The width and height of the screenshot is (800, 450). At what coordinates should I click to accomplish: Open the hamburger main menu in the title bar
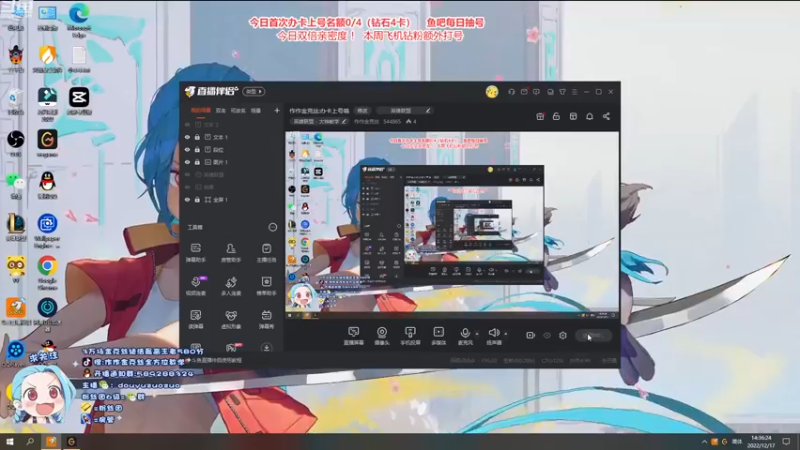[x=574, y=92]
